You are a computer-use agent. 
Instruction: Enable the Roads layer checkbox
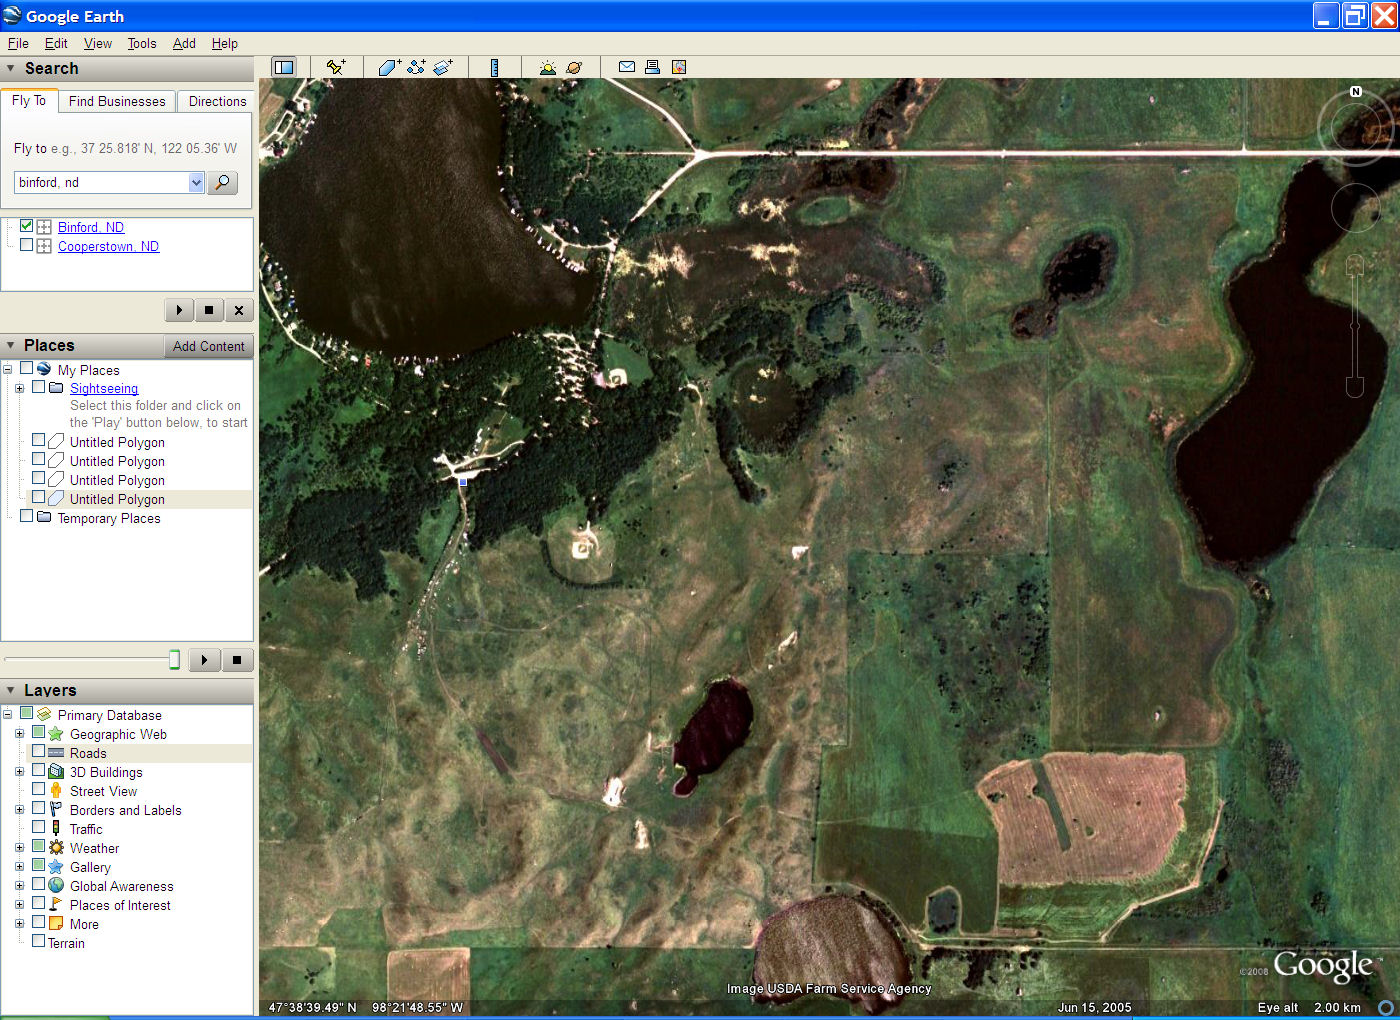(39, 752)
